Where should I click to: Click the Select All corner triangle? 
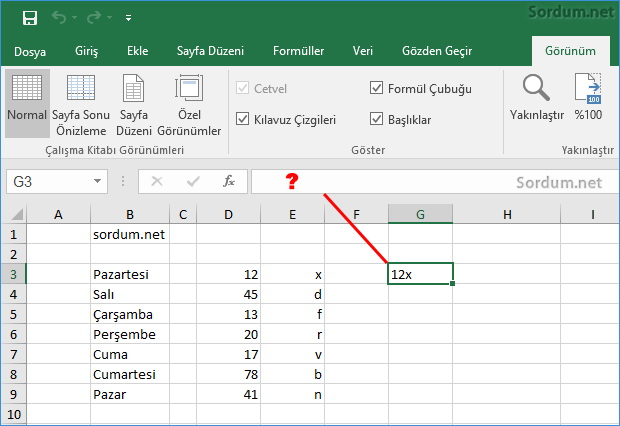pyautogui.click(x=17, y=214)
